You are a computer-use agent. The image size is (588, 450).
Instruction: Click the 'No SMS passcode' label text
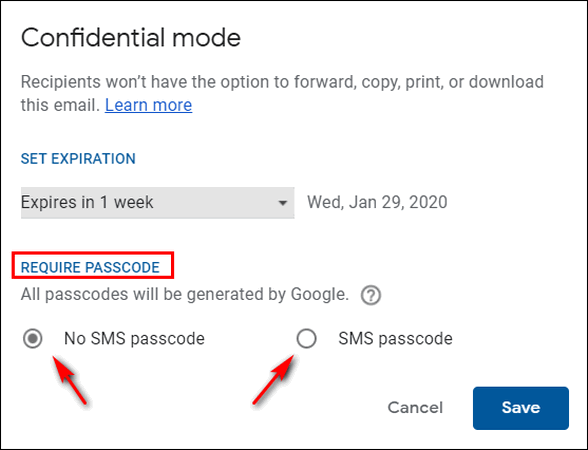point(134,339)
